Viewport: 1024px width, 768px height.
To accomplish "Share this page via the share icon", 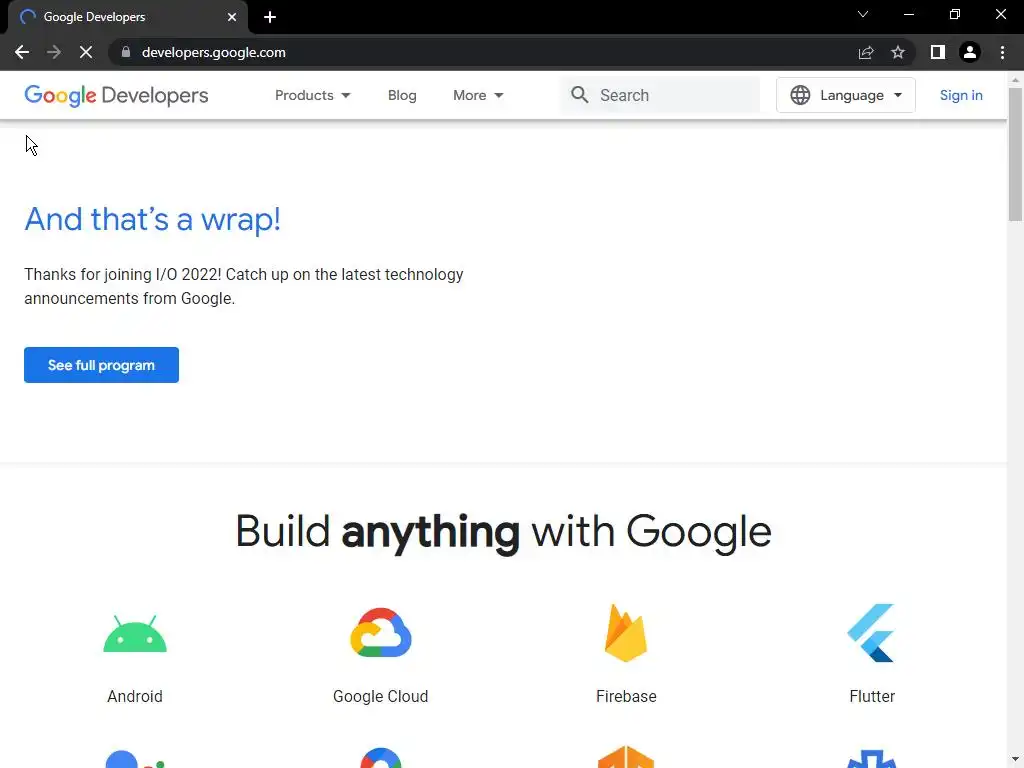I will click(x=866, y=52).
